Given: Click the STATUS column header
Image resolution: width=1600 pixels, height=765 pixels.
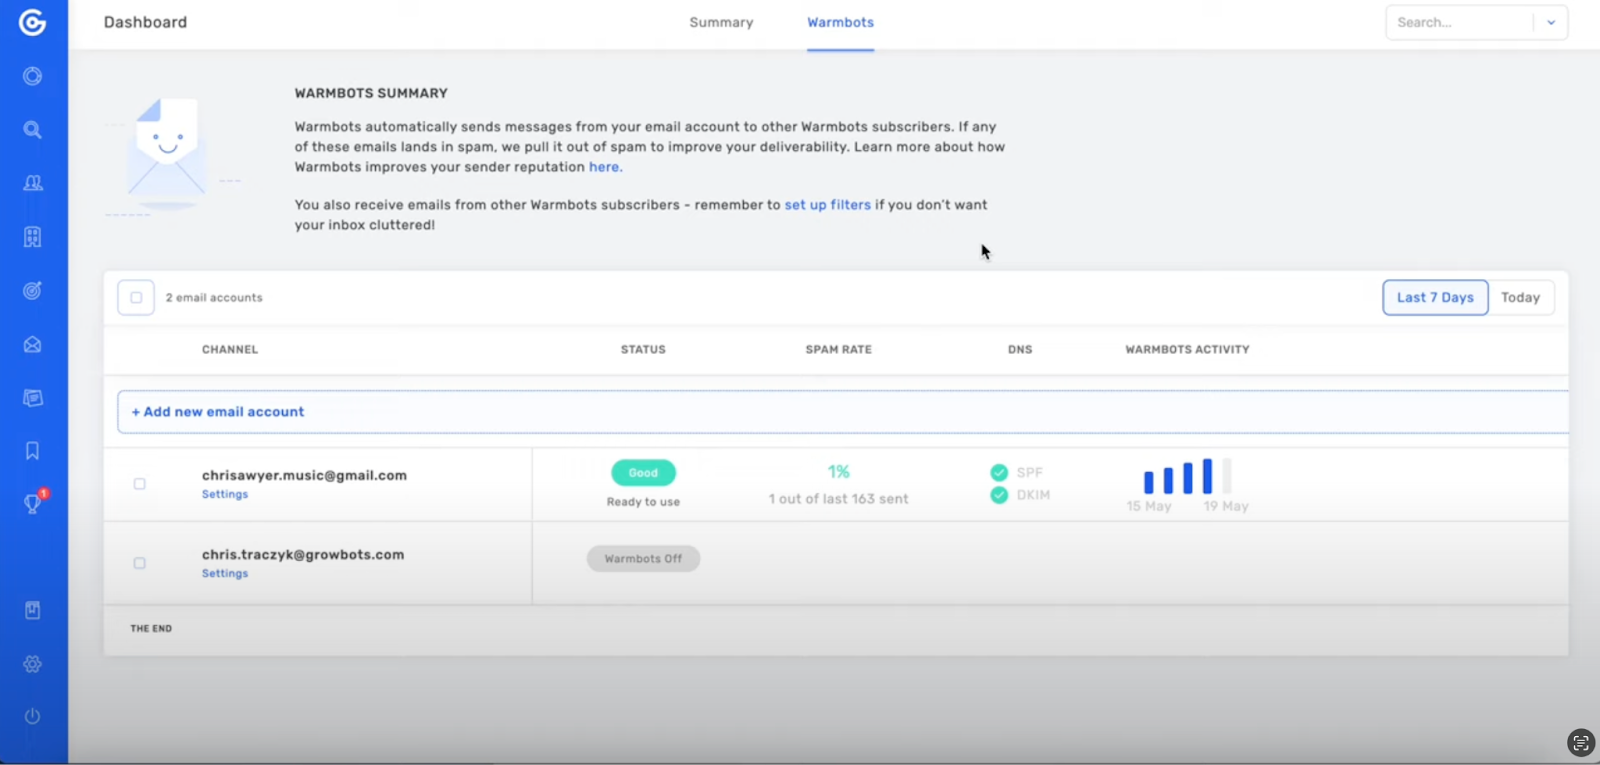Looking at the screenshot, I should tap(643, 349).
